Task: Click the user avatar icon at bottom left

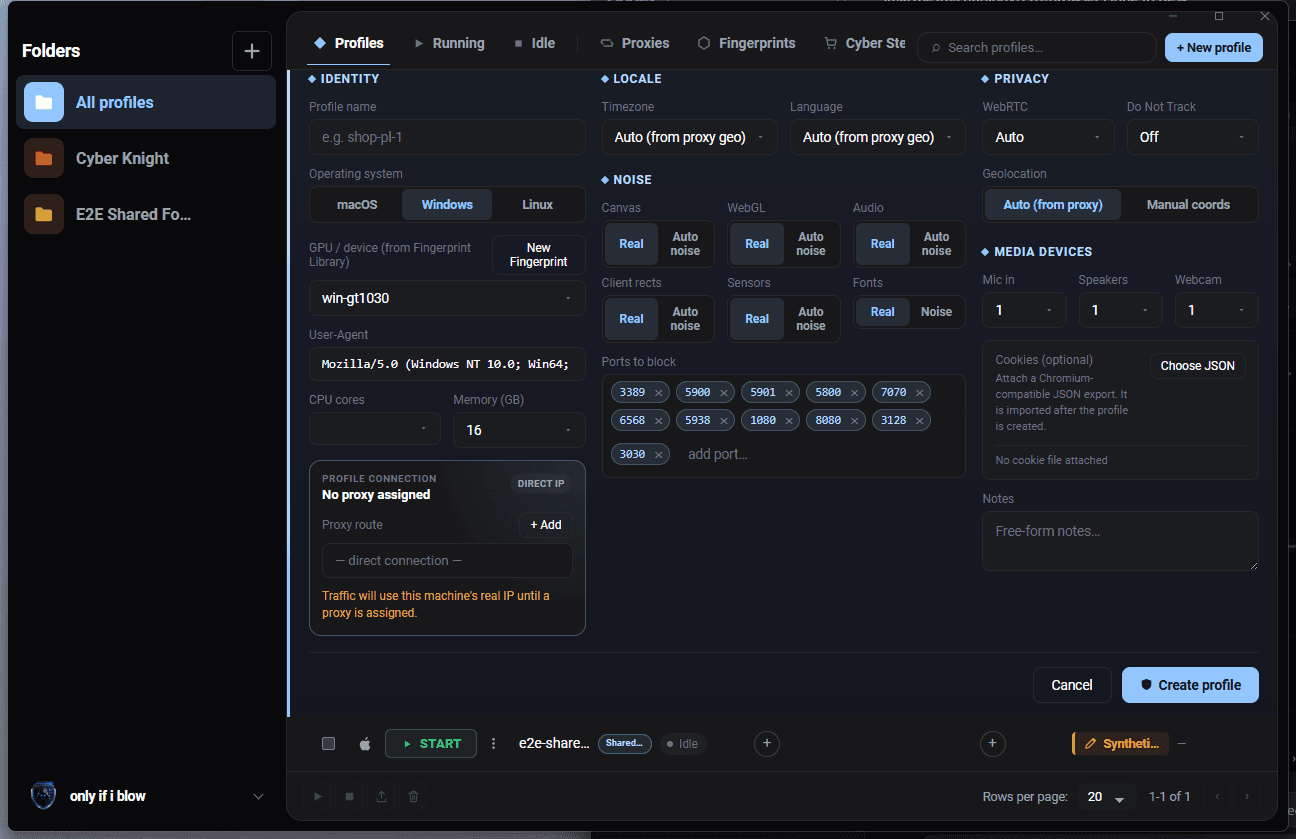Action: pyautogui.click(x=43, y=796)
